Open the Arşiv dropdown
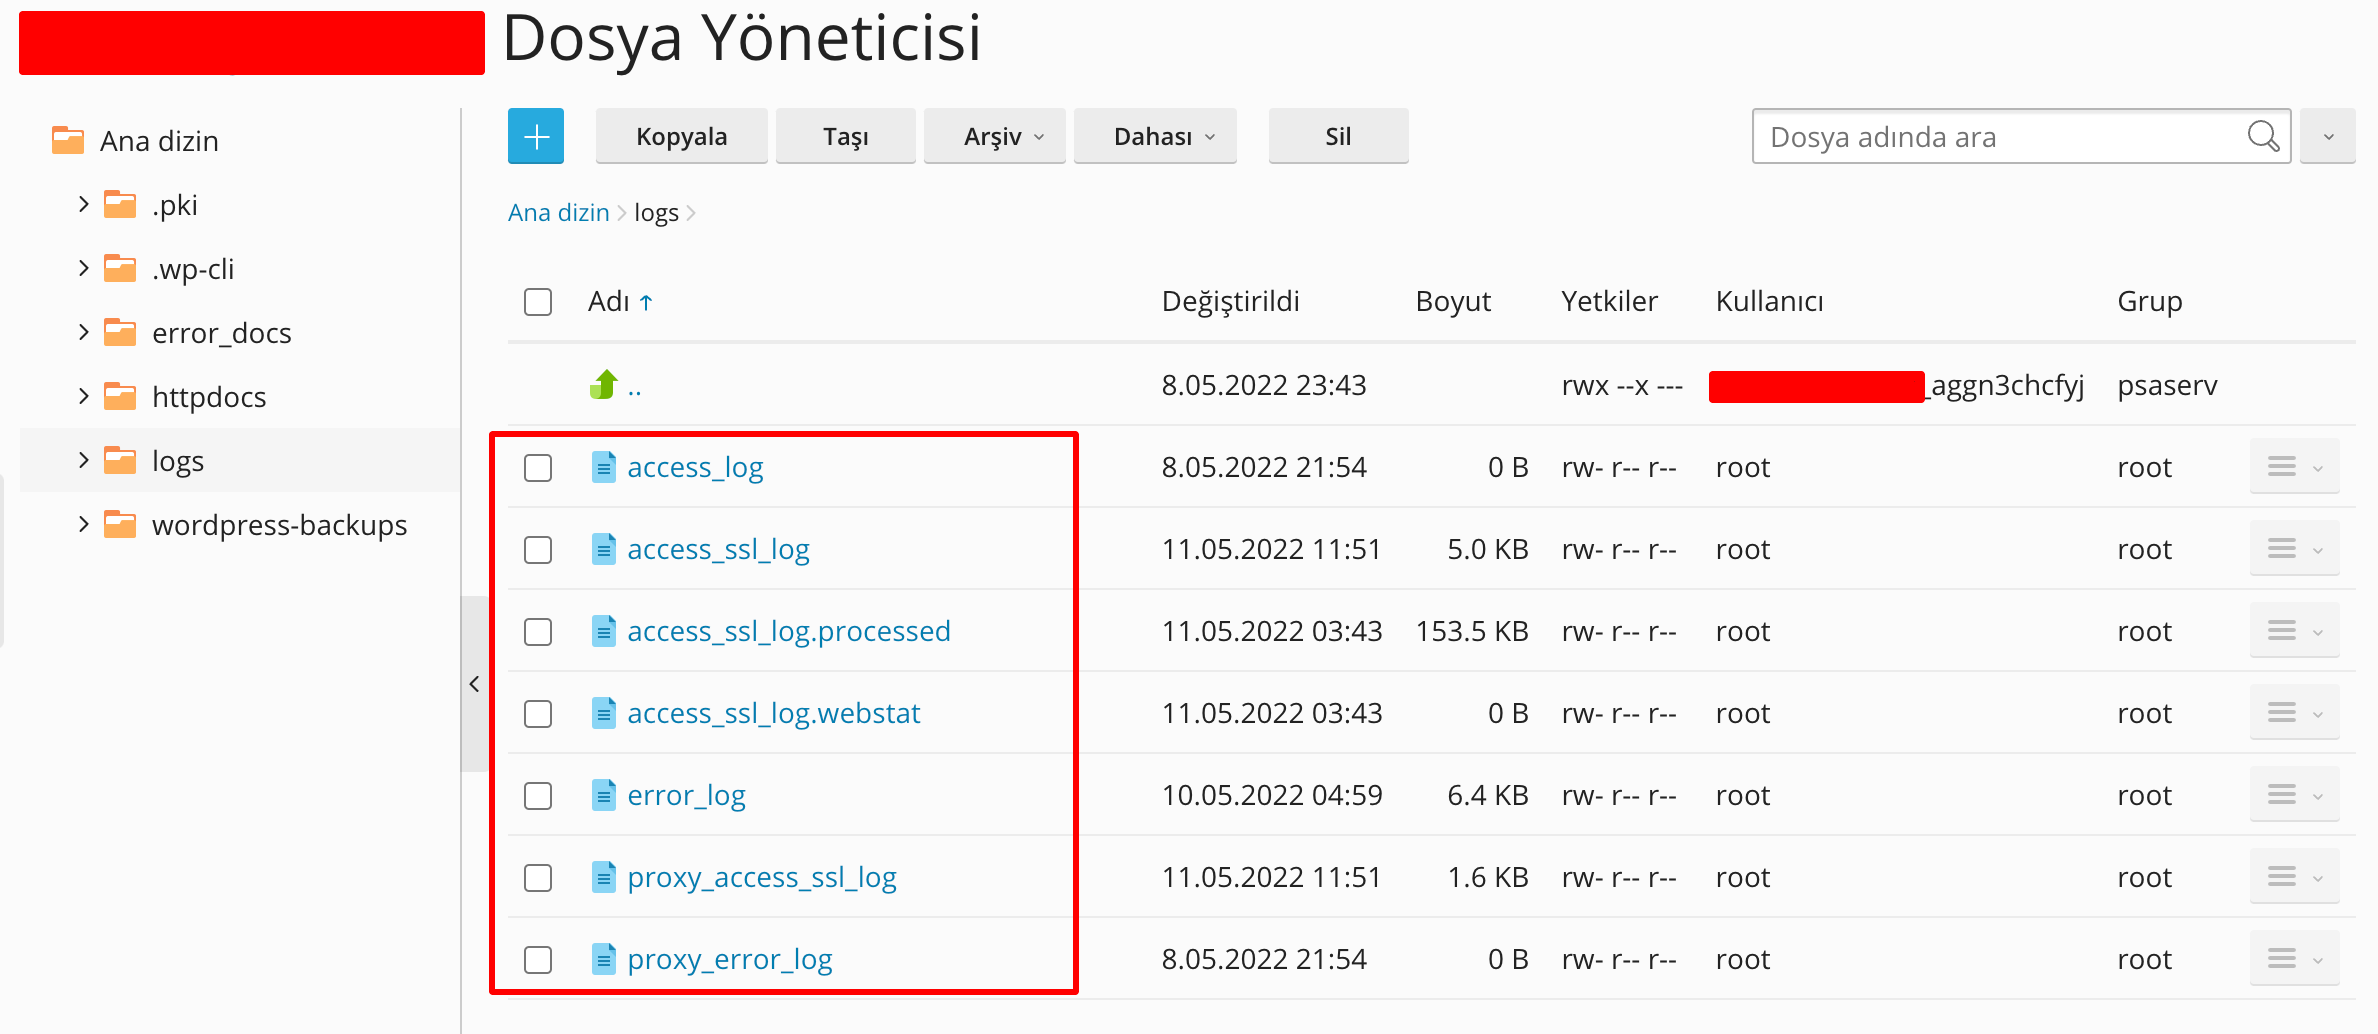 (995, 136)
